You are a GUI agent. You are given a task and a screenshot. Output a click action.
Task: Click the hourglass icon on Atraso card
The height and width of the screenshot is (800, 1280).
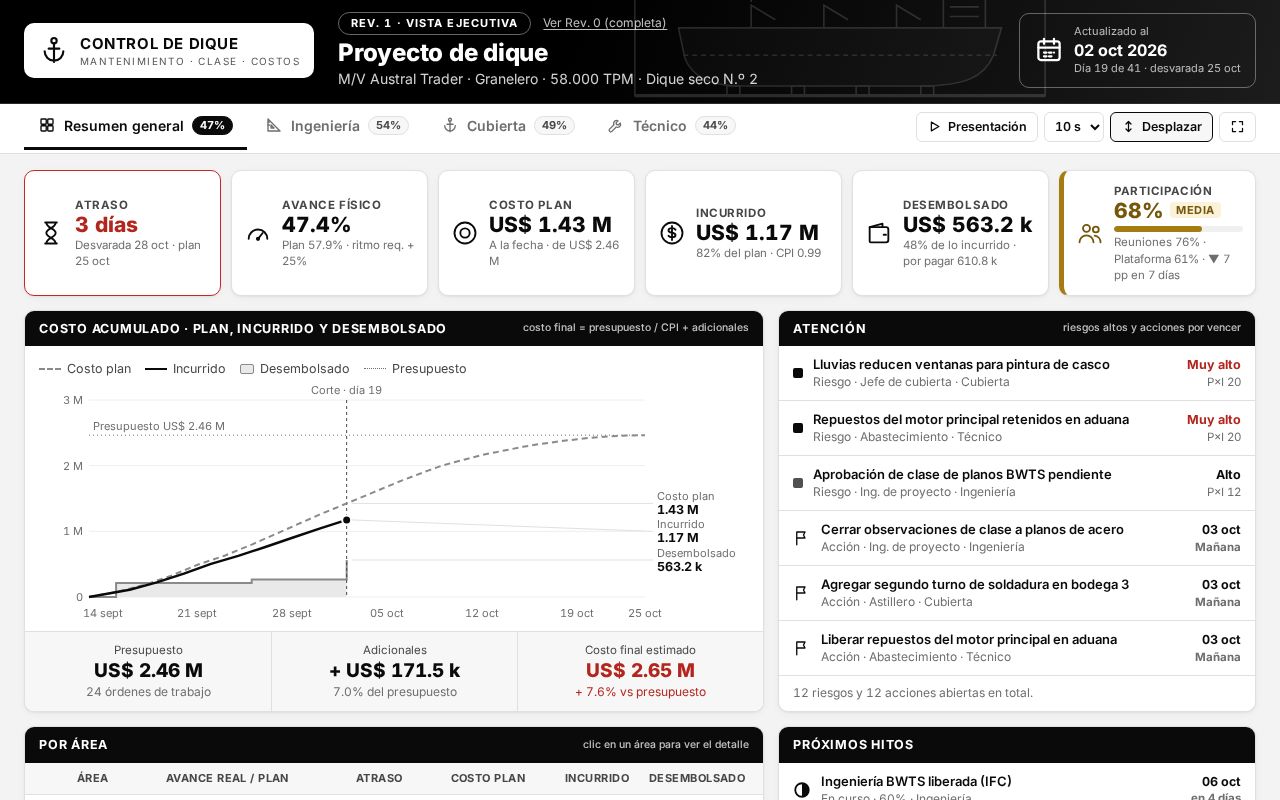tap(51, 233)
